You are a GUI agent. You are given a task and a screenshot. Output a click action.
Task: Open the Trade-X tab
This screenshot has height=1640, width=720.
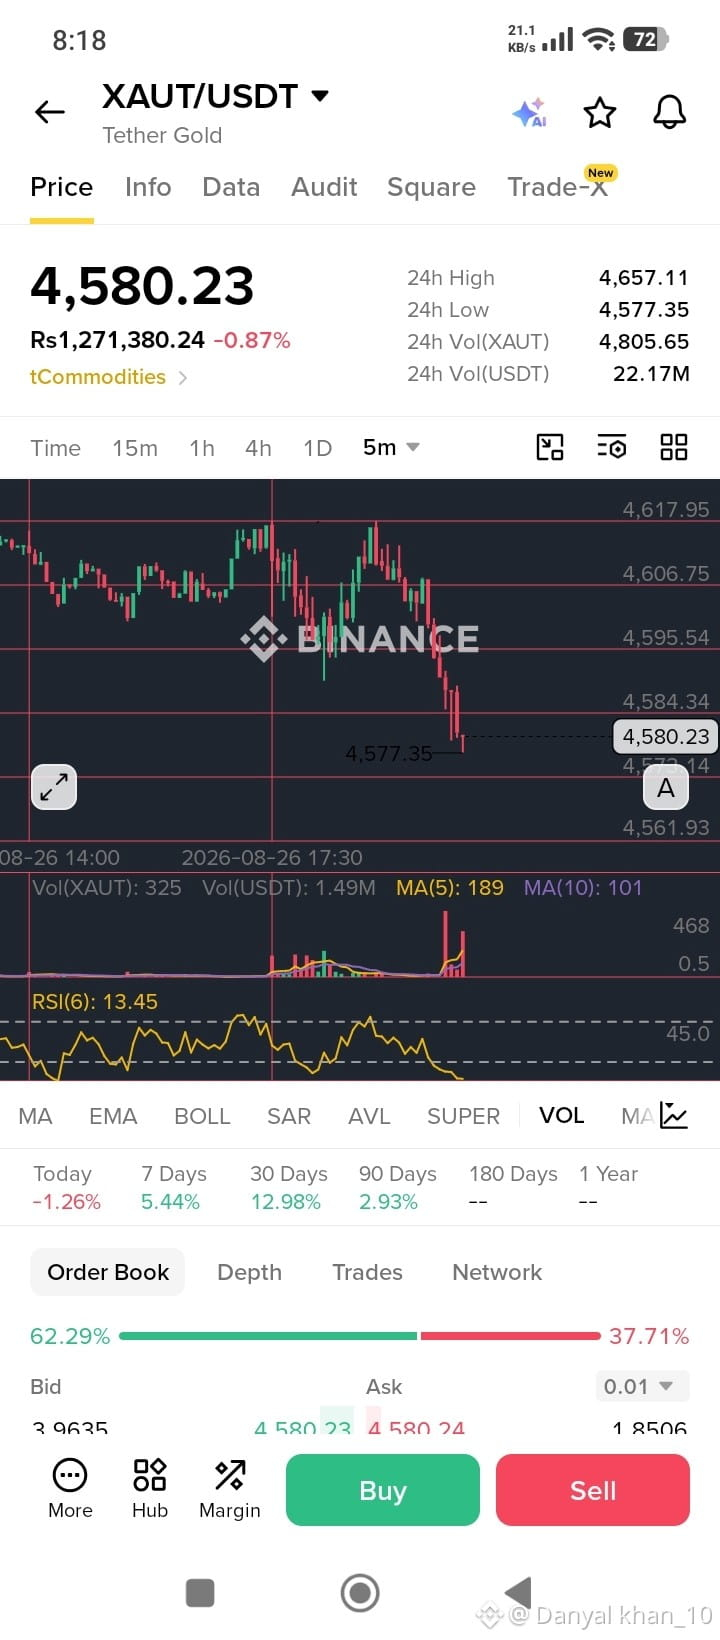557,187
